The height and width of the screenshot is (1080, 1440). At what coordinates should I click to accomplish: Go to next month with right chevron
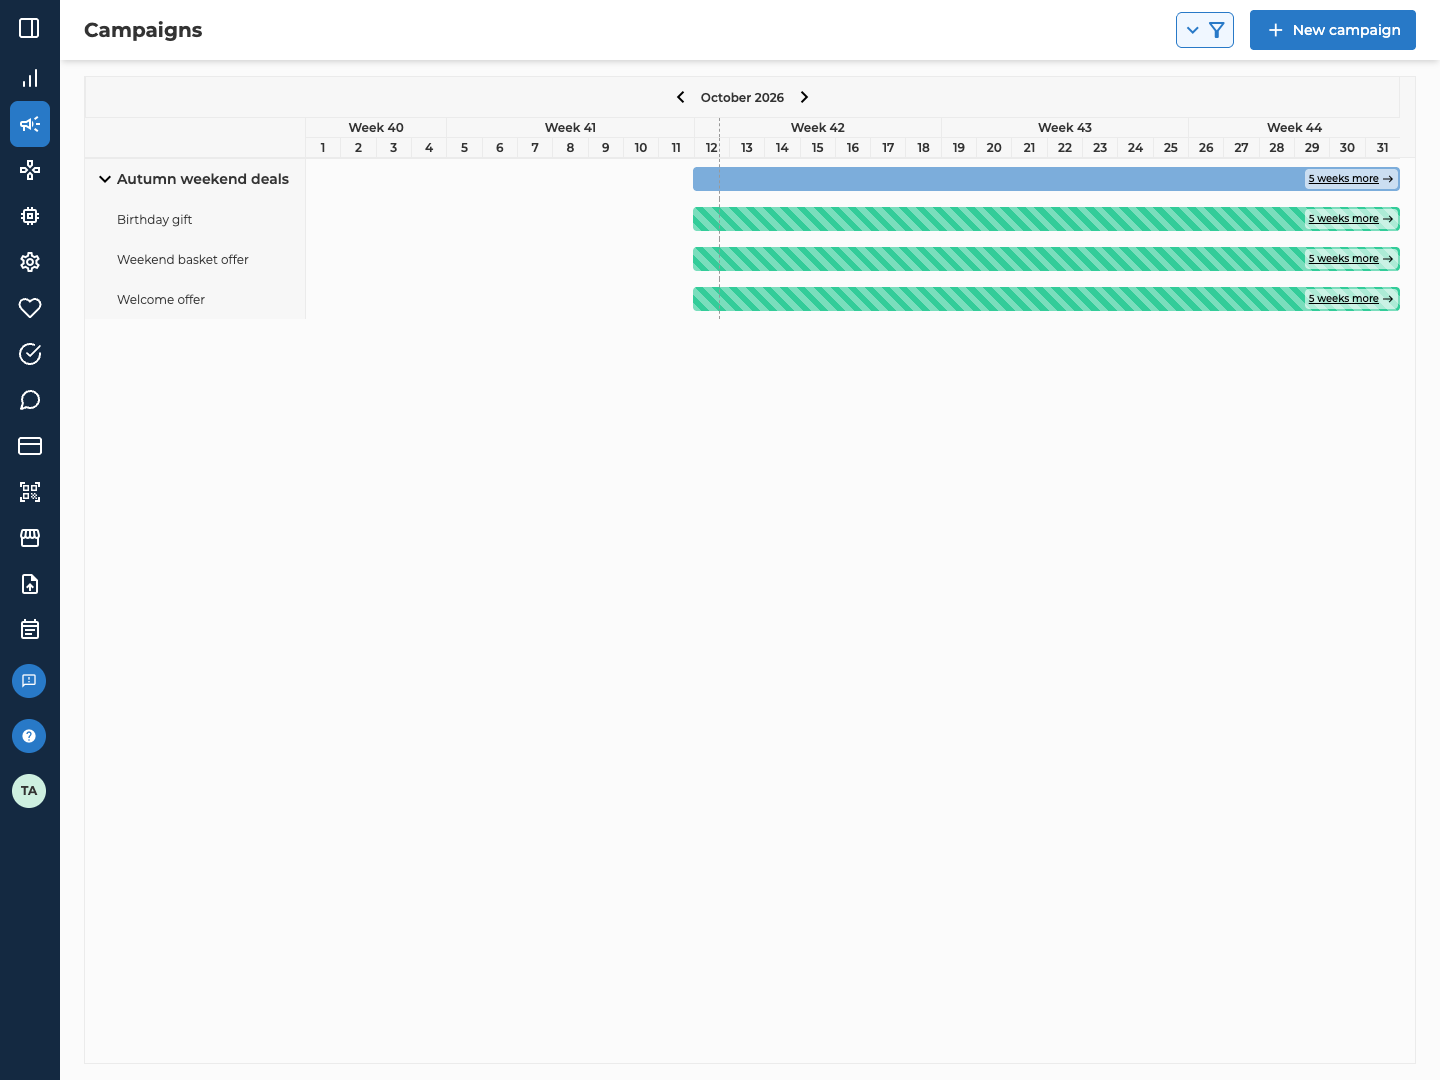804,97
